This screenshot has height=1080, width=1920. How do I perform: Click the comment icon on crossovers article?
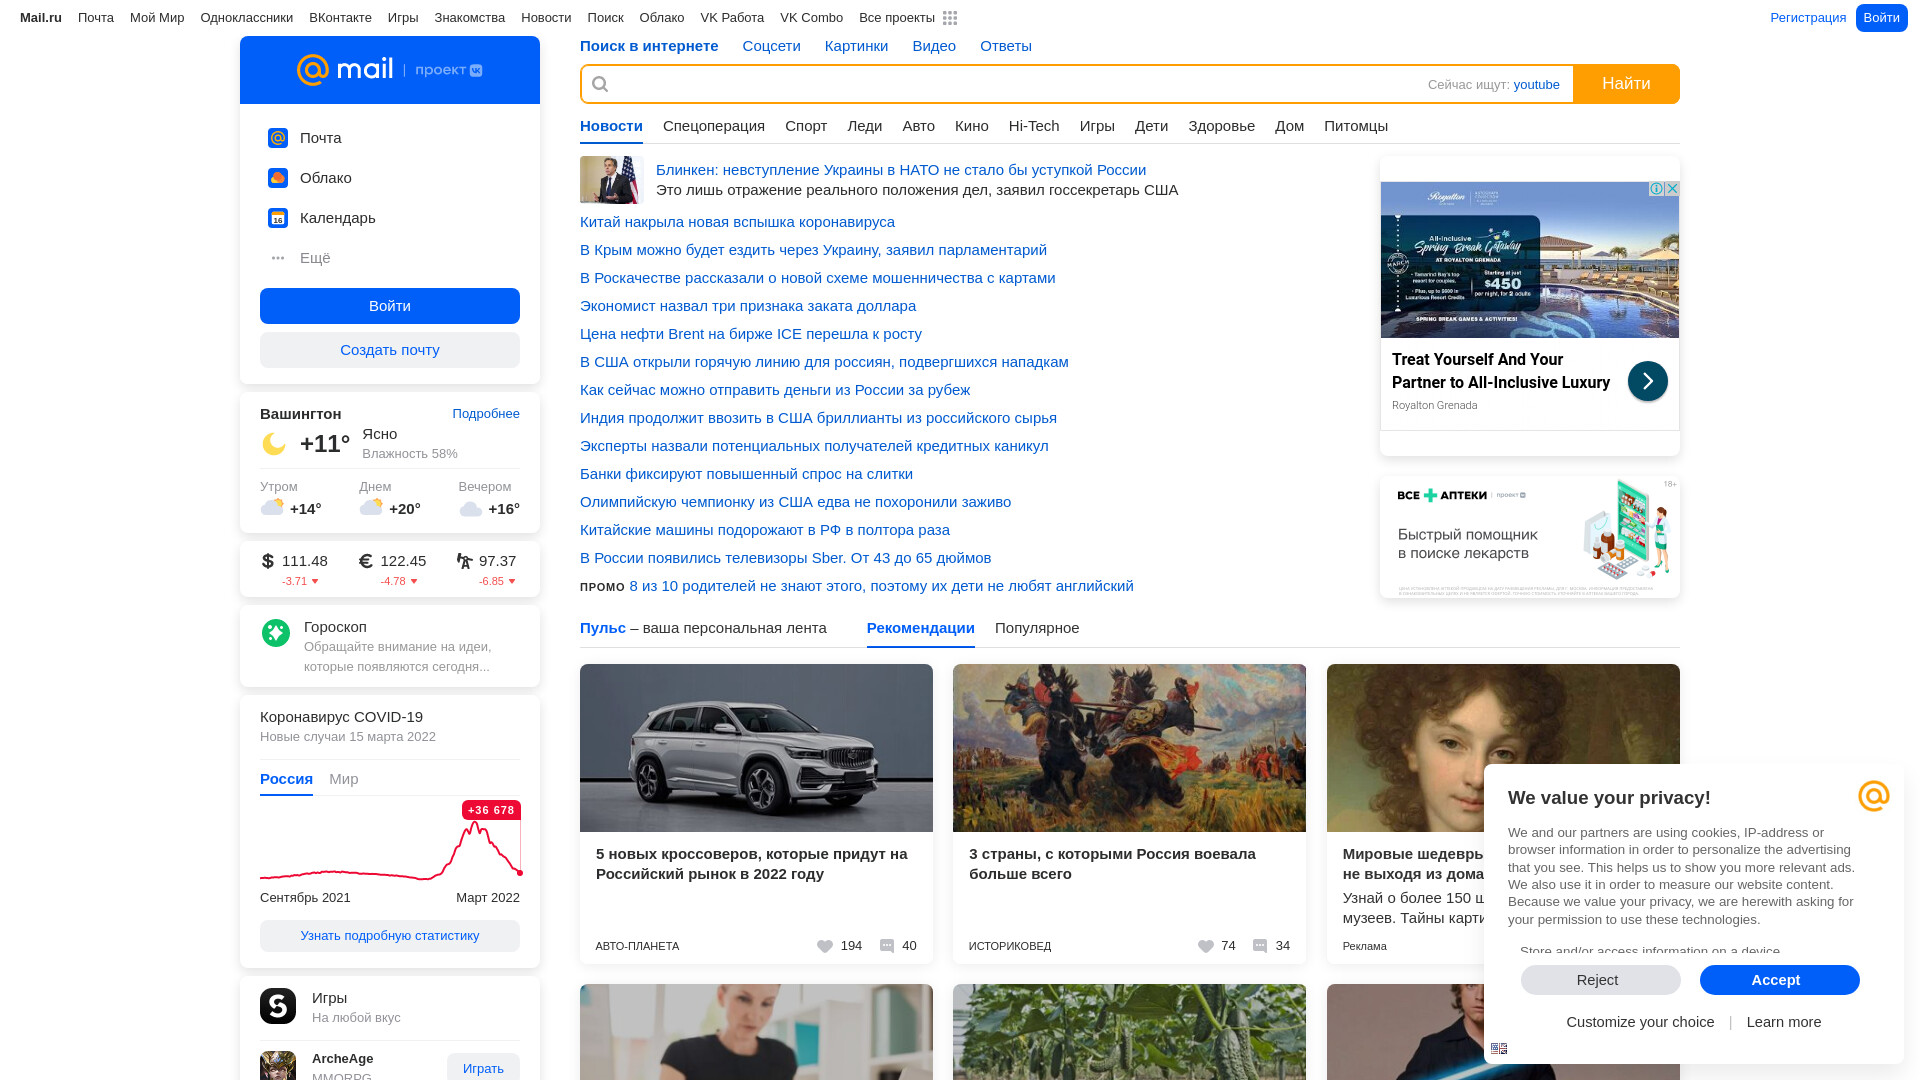887,946
